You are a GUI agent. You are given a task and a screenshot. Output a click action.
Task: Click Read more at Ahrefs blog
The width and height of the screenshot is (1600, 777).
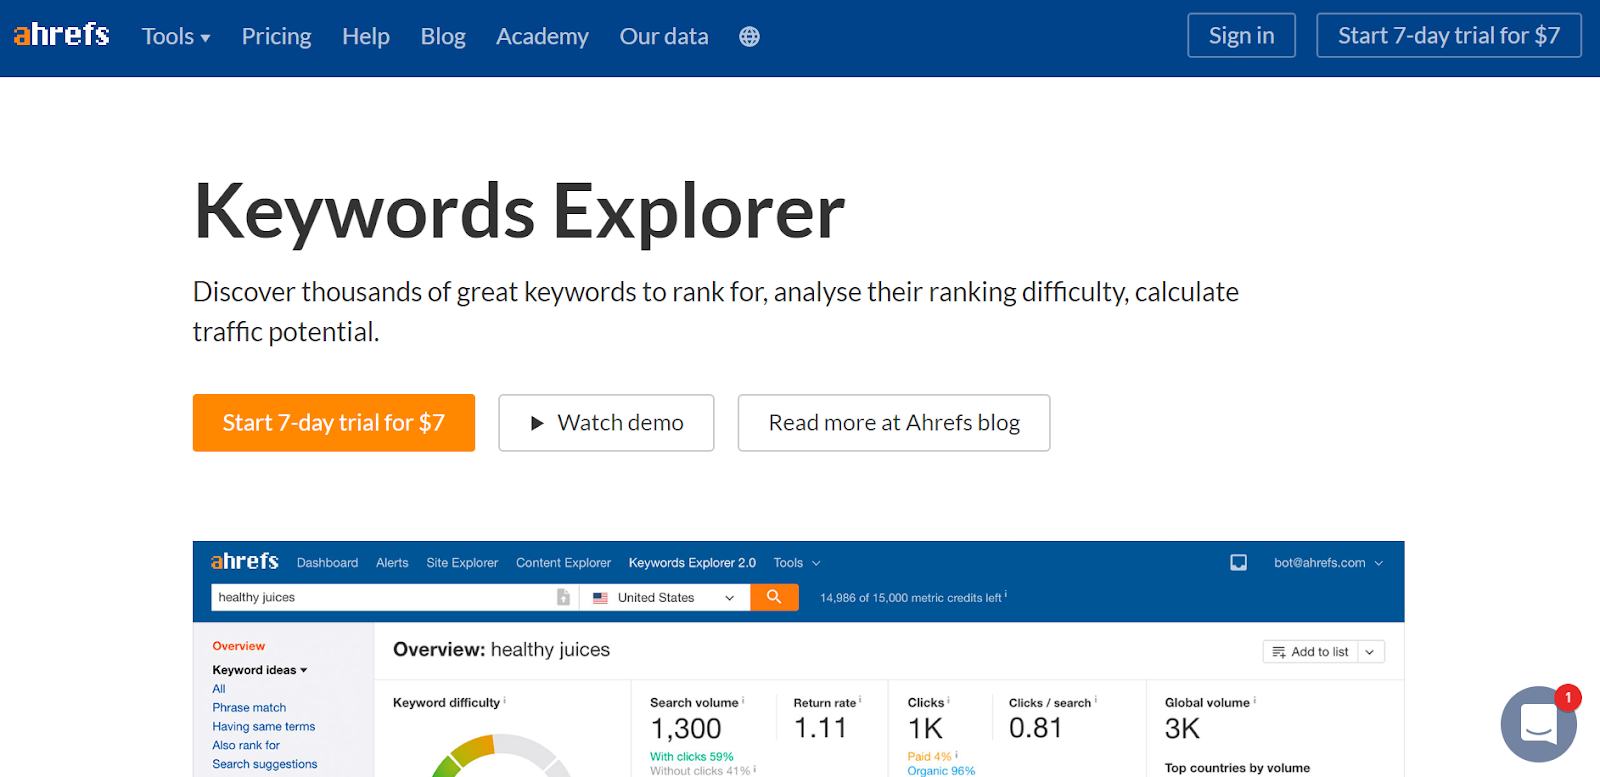click(x=894, y=423)
